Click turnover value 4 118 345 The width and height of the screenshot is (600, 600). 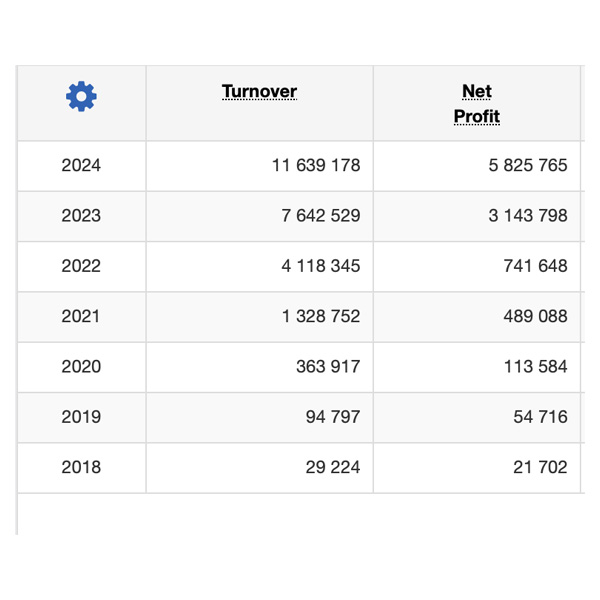pyautogui.click(x=320, y=266)
